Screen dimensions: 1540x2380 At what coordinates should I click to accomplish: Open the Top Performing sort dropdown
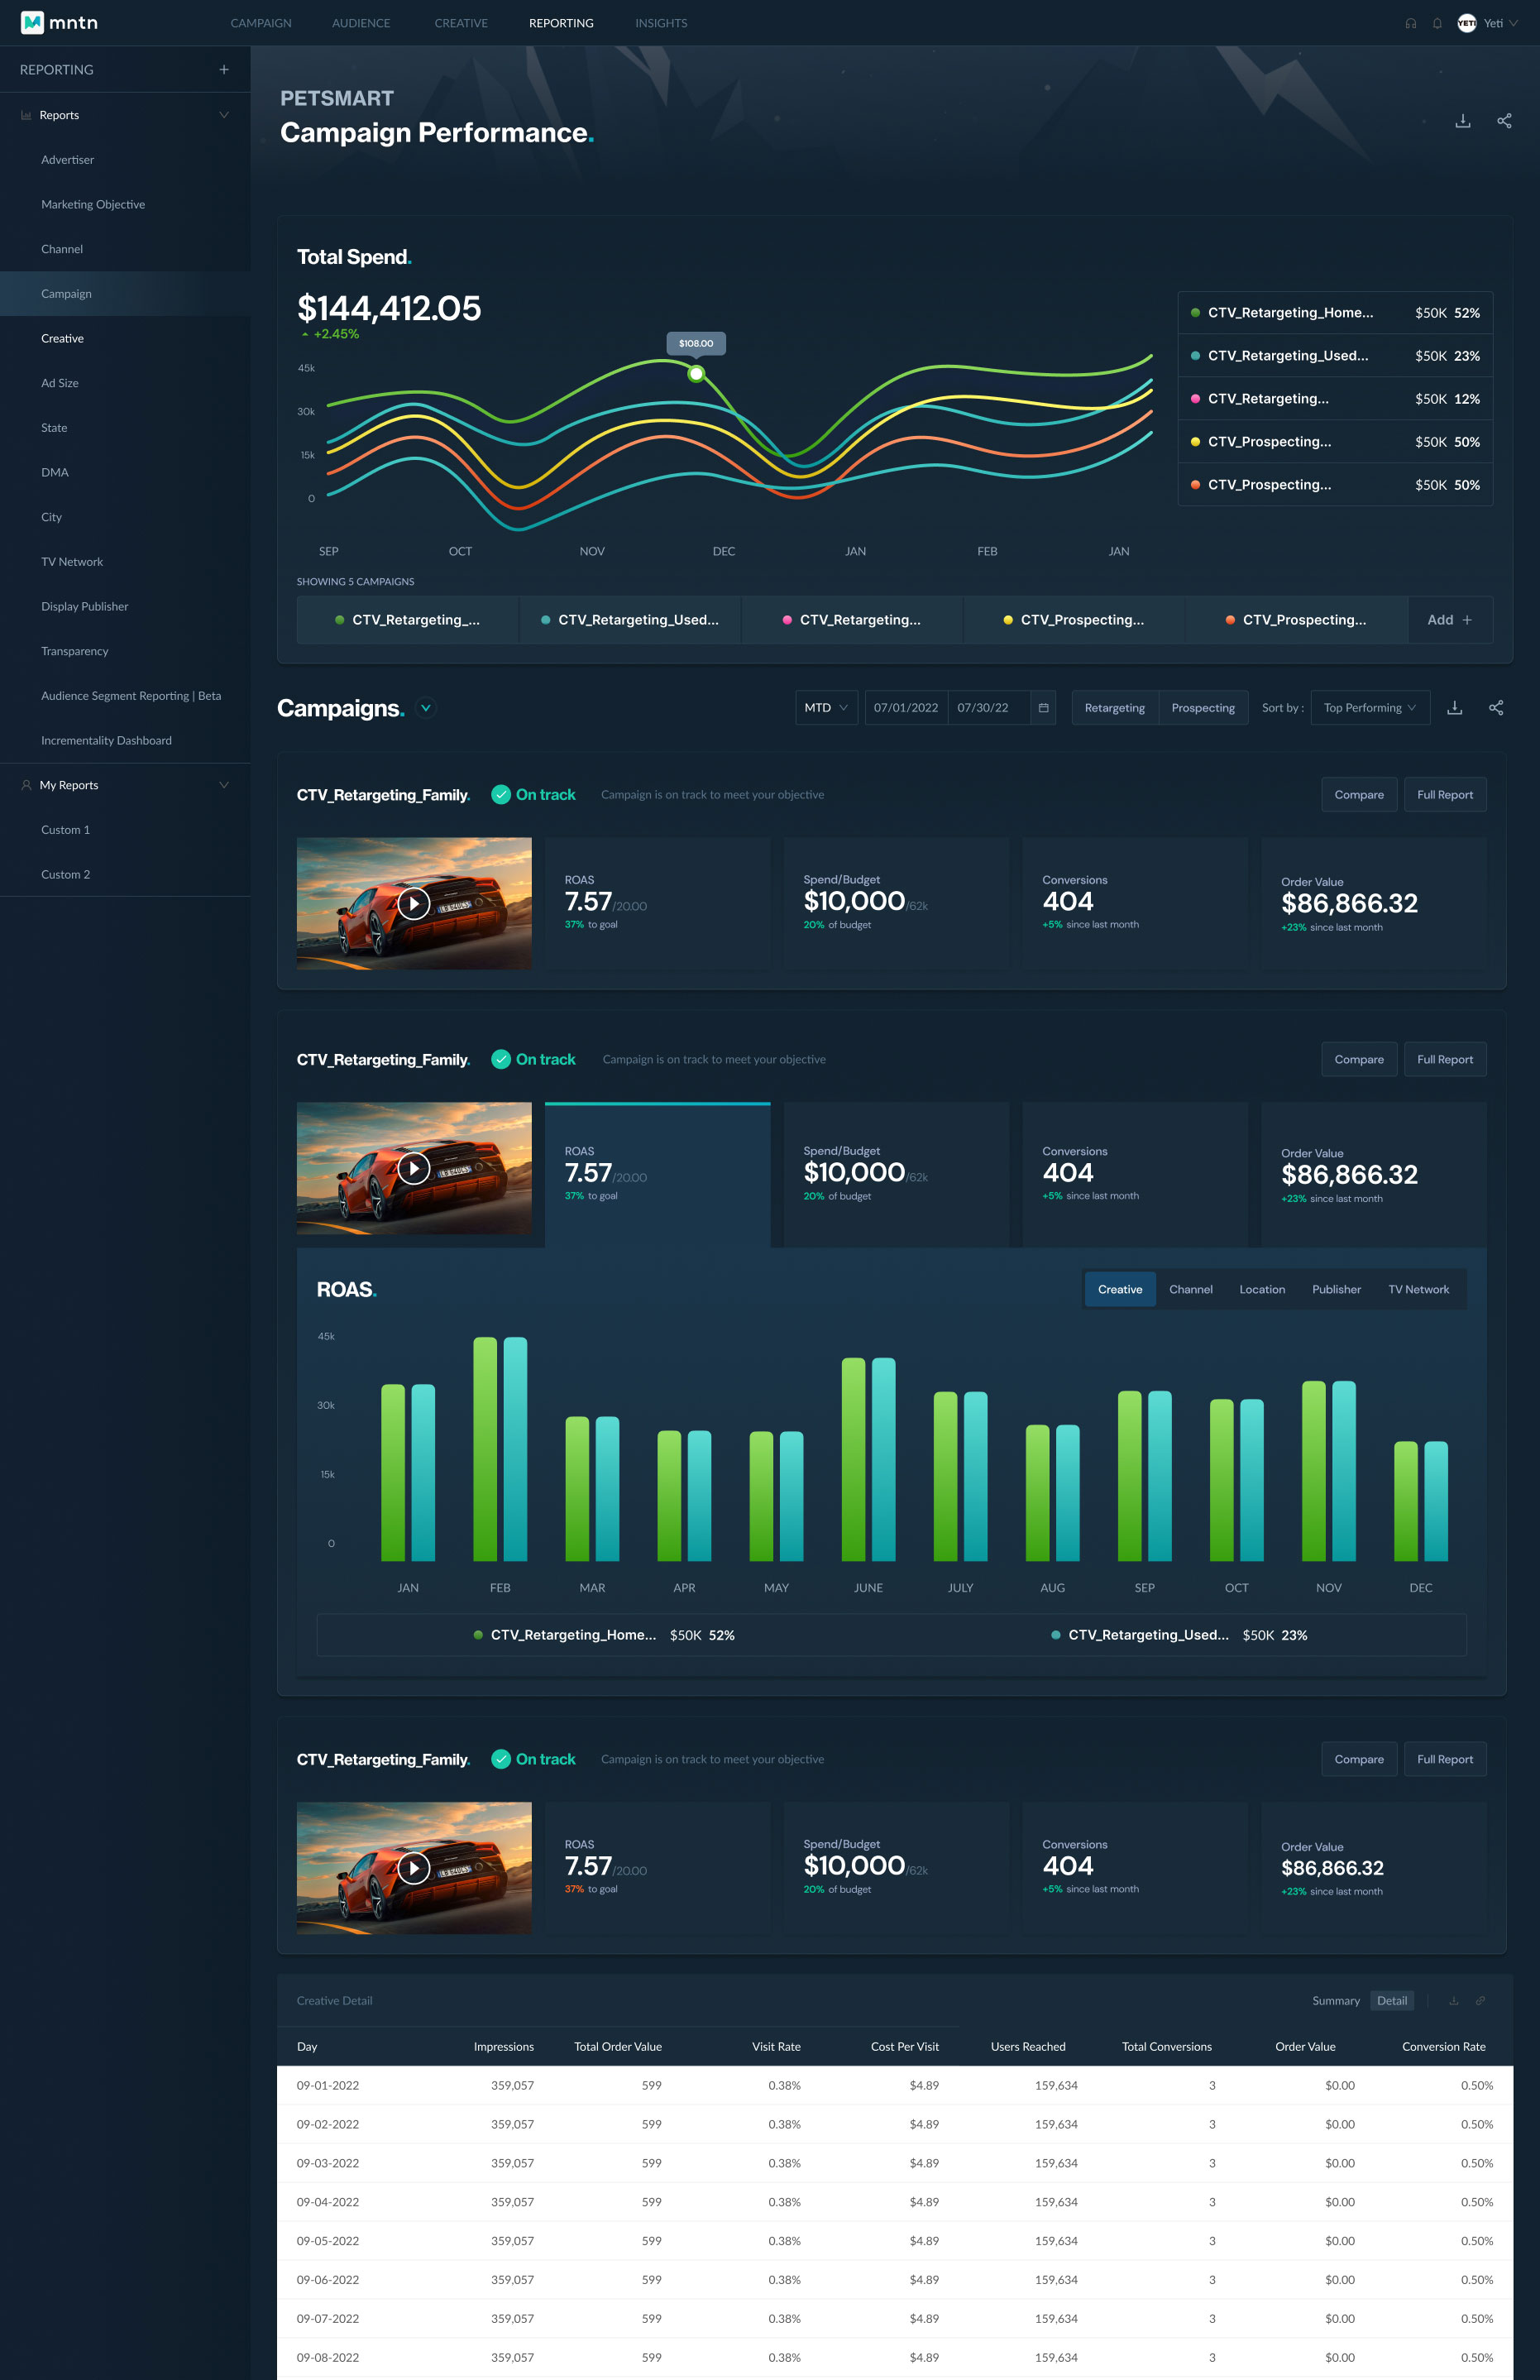pyautogui.click(x=1369, y=708)
